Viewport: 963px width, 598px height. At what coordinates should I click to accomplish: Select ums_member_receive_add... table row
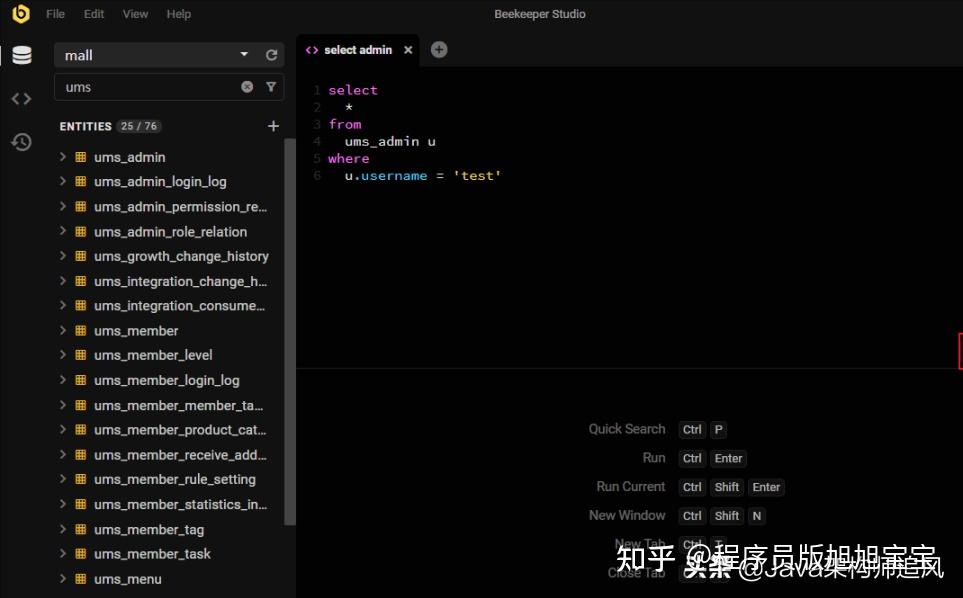tap(169, 455)
